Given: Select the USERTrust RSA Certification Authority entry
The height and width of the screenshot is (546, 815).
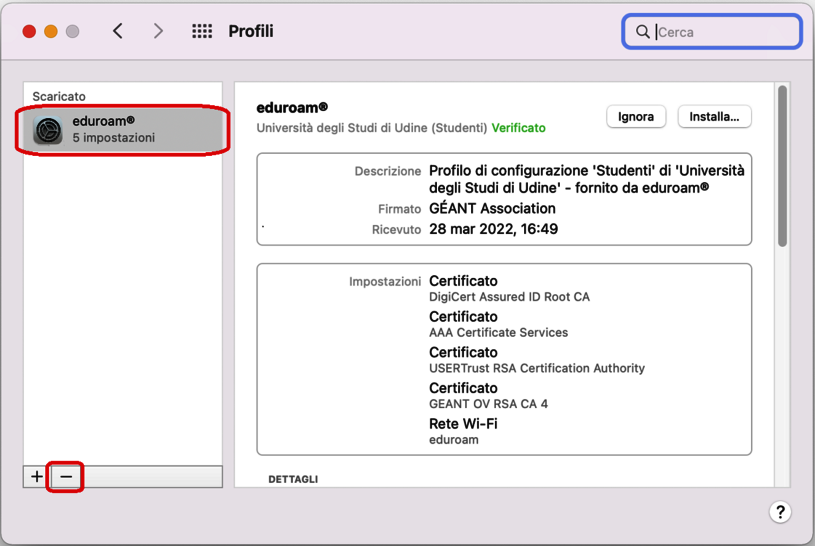Looking at the screenshot, I should 536,368.
